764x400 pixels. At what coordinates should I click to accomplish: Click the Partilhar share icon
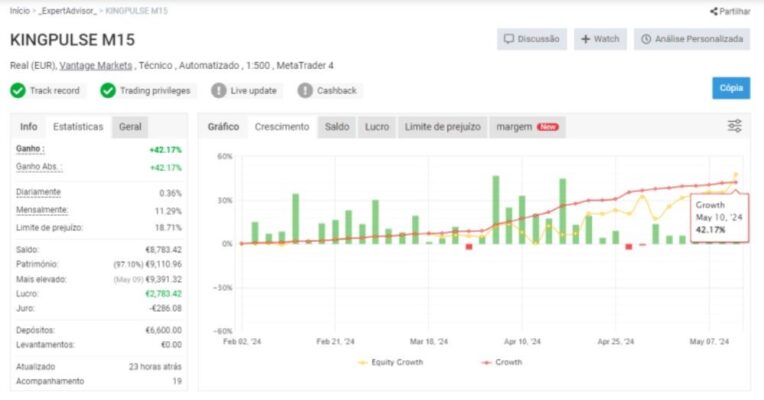(x=714, y=11)
